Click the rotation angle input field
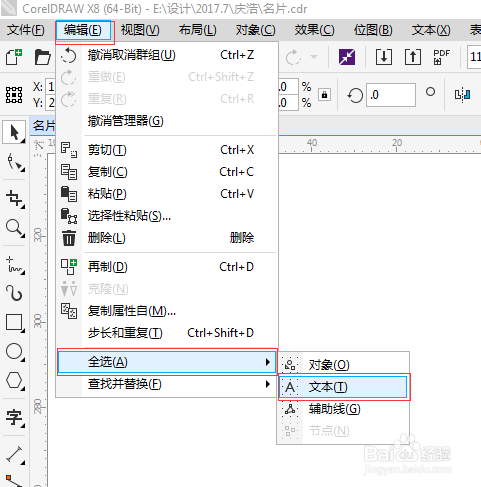 click(x=391, y=95)
